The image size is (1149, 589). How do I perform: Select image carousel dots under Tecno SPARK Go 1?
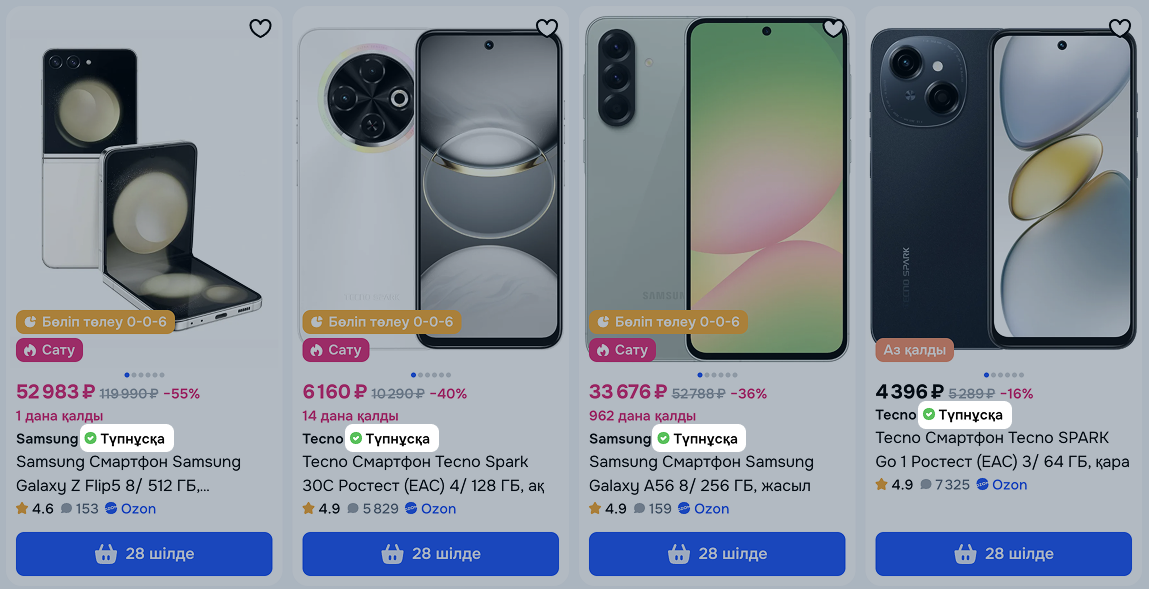pyautogui.click(x=1004, y=375)
